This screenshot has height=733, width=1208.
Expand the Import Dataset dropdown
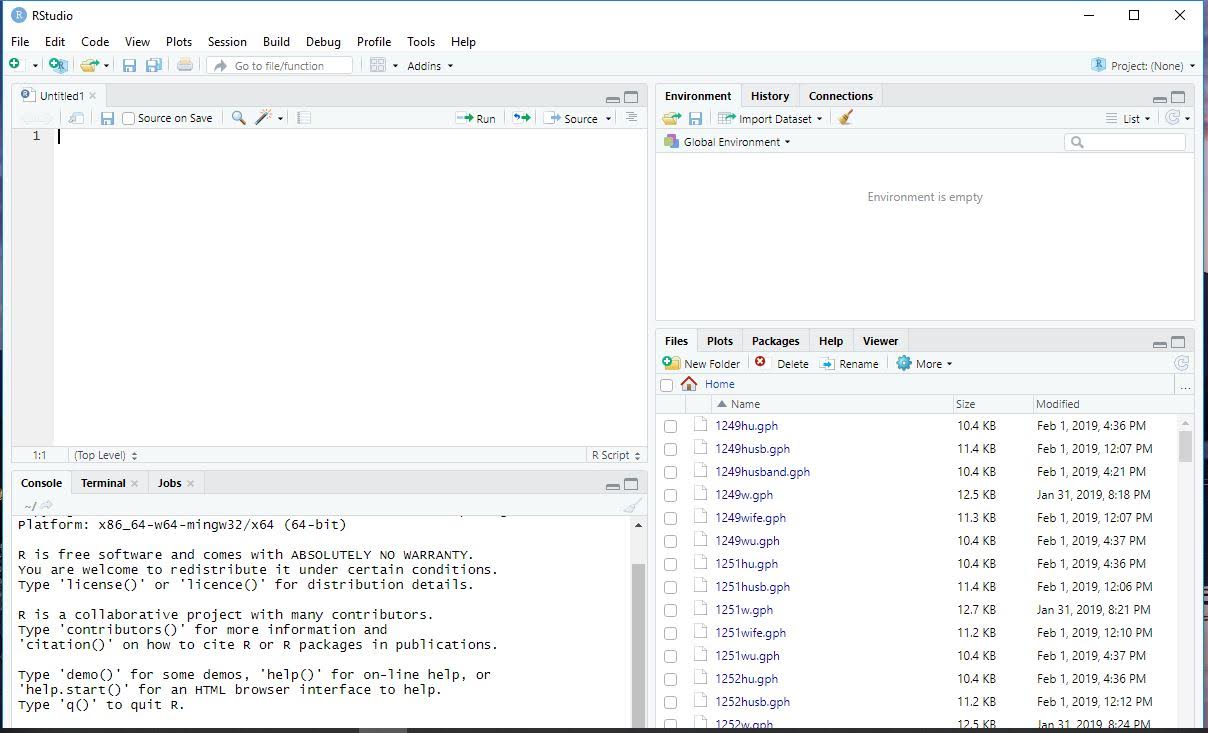coord(770,118)
